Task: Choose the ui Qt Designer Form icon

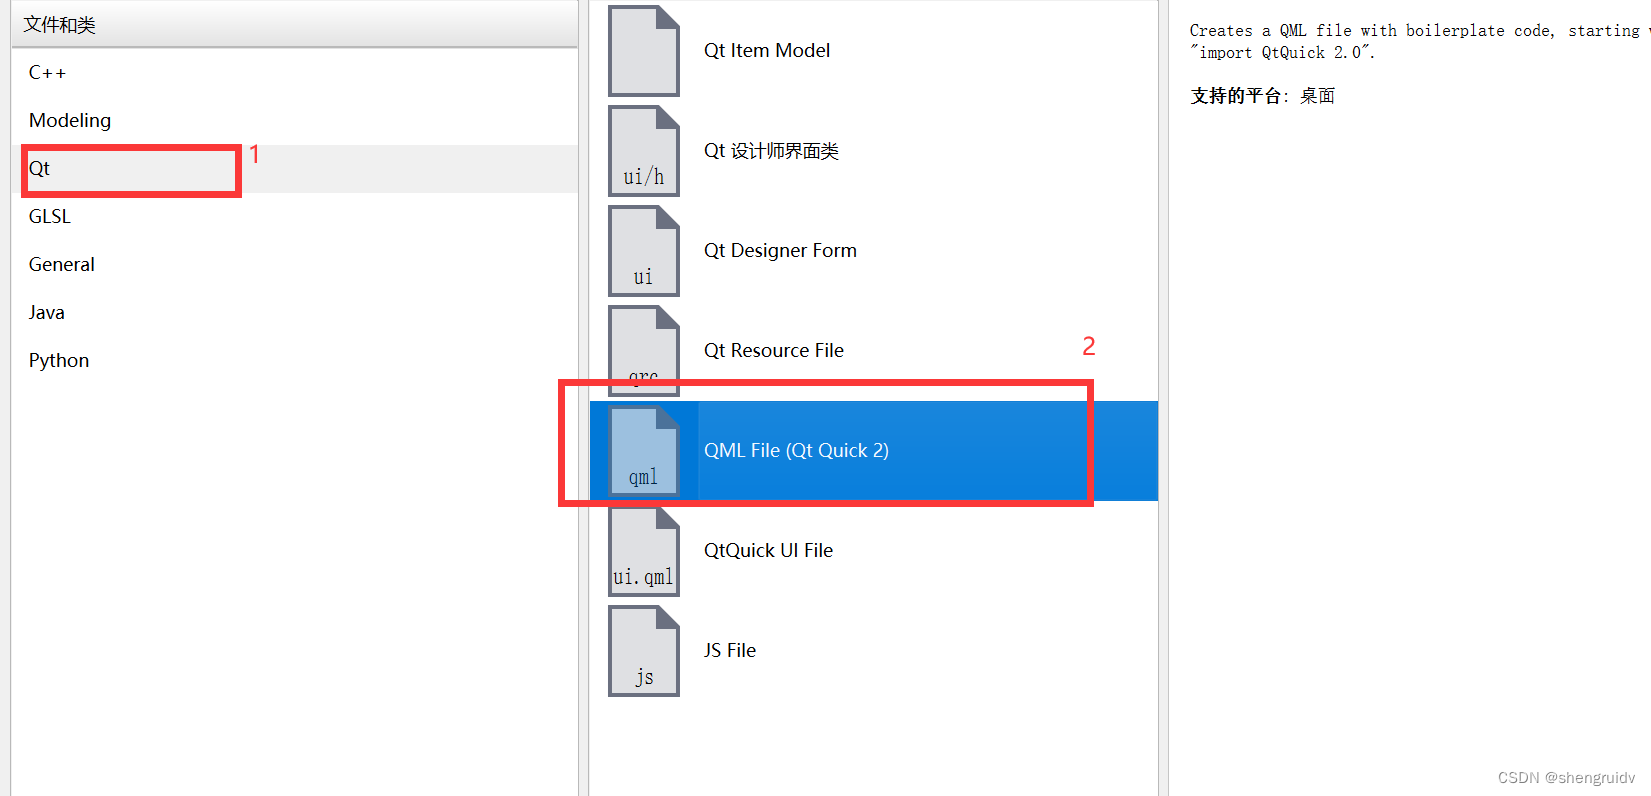Action: [x=644, y=251]
